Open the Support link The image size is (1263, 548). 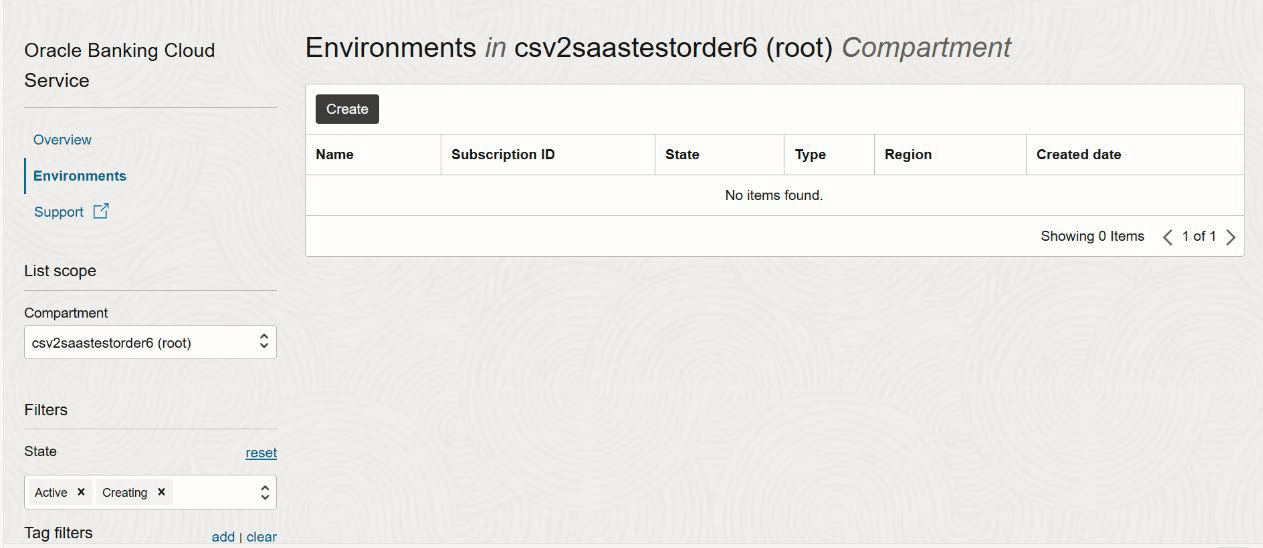coord(59,212)
